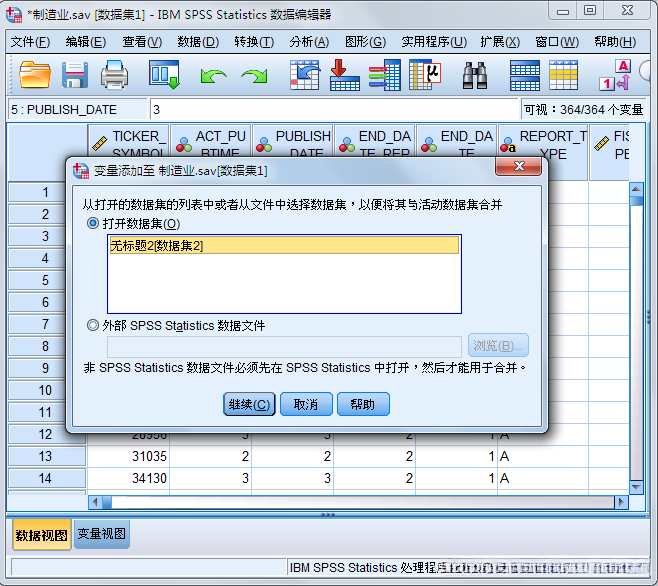This screenshot has height=586, width=658.
Task: Open the 实用程序(U) menu
Action: tap(434, 42)
